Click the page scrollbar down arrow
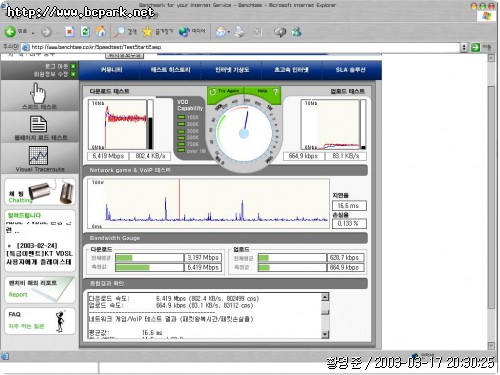Viewport: 500px width, 375px height. (491, 346)
